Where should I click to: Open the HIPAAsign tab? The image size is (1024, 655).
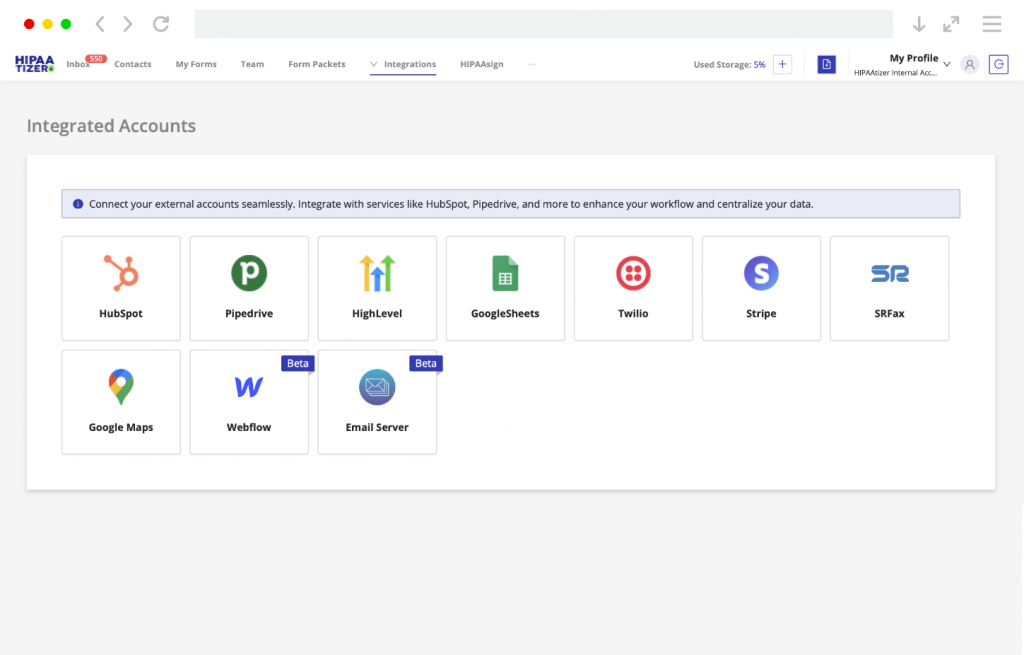tap(481, 64)
